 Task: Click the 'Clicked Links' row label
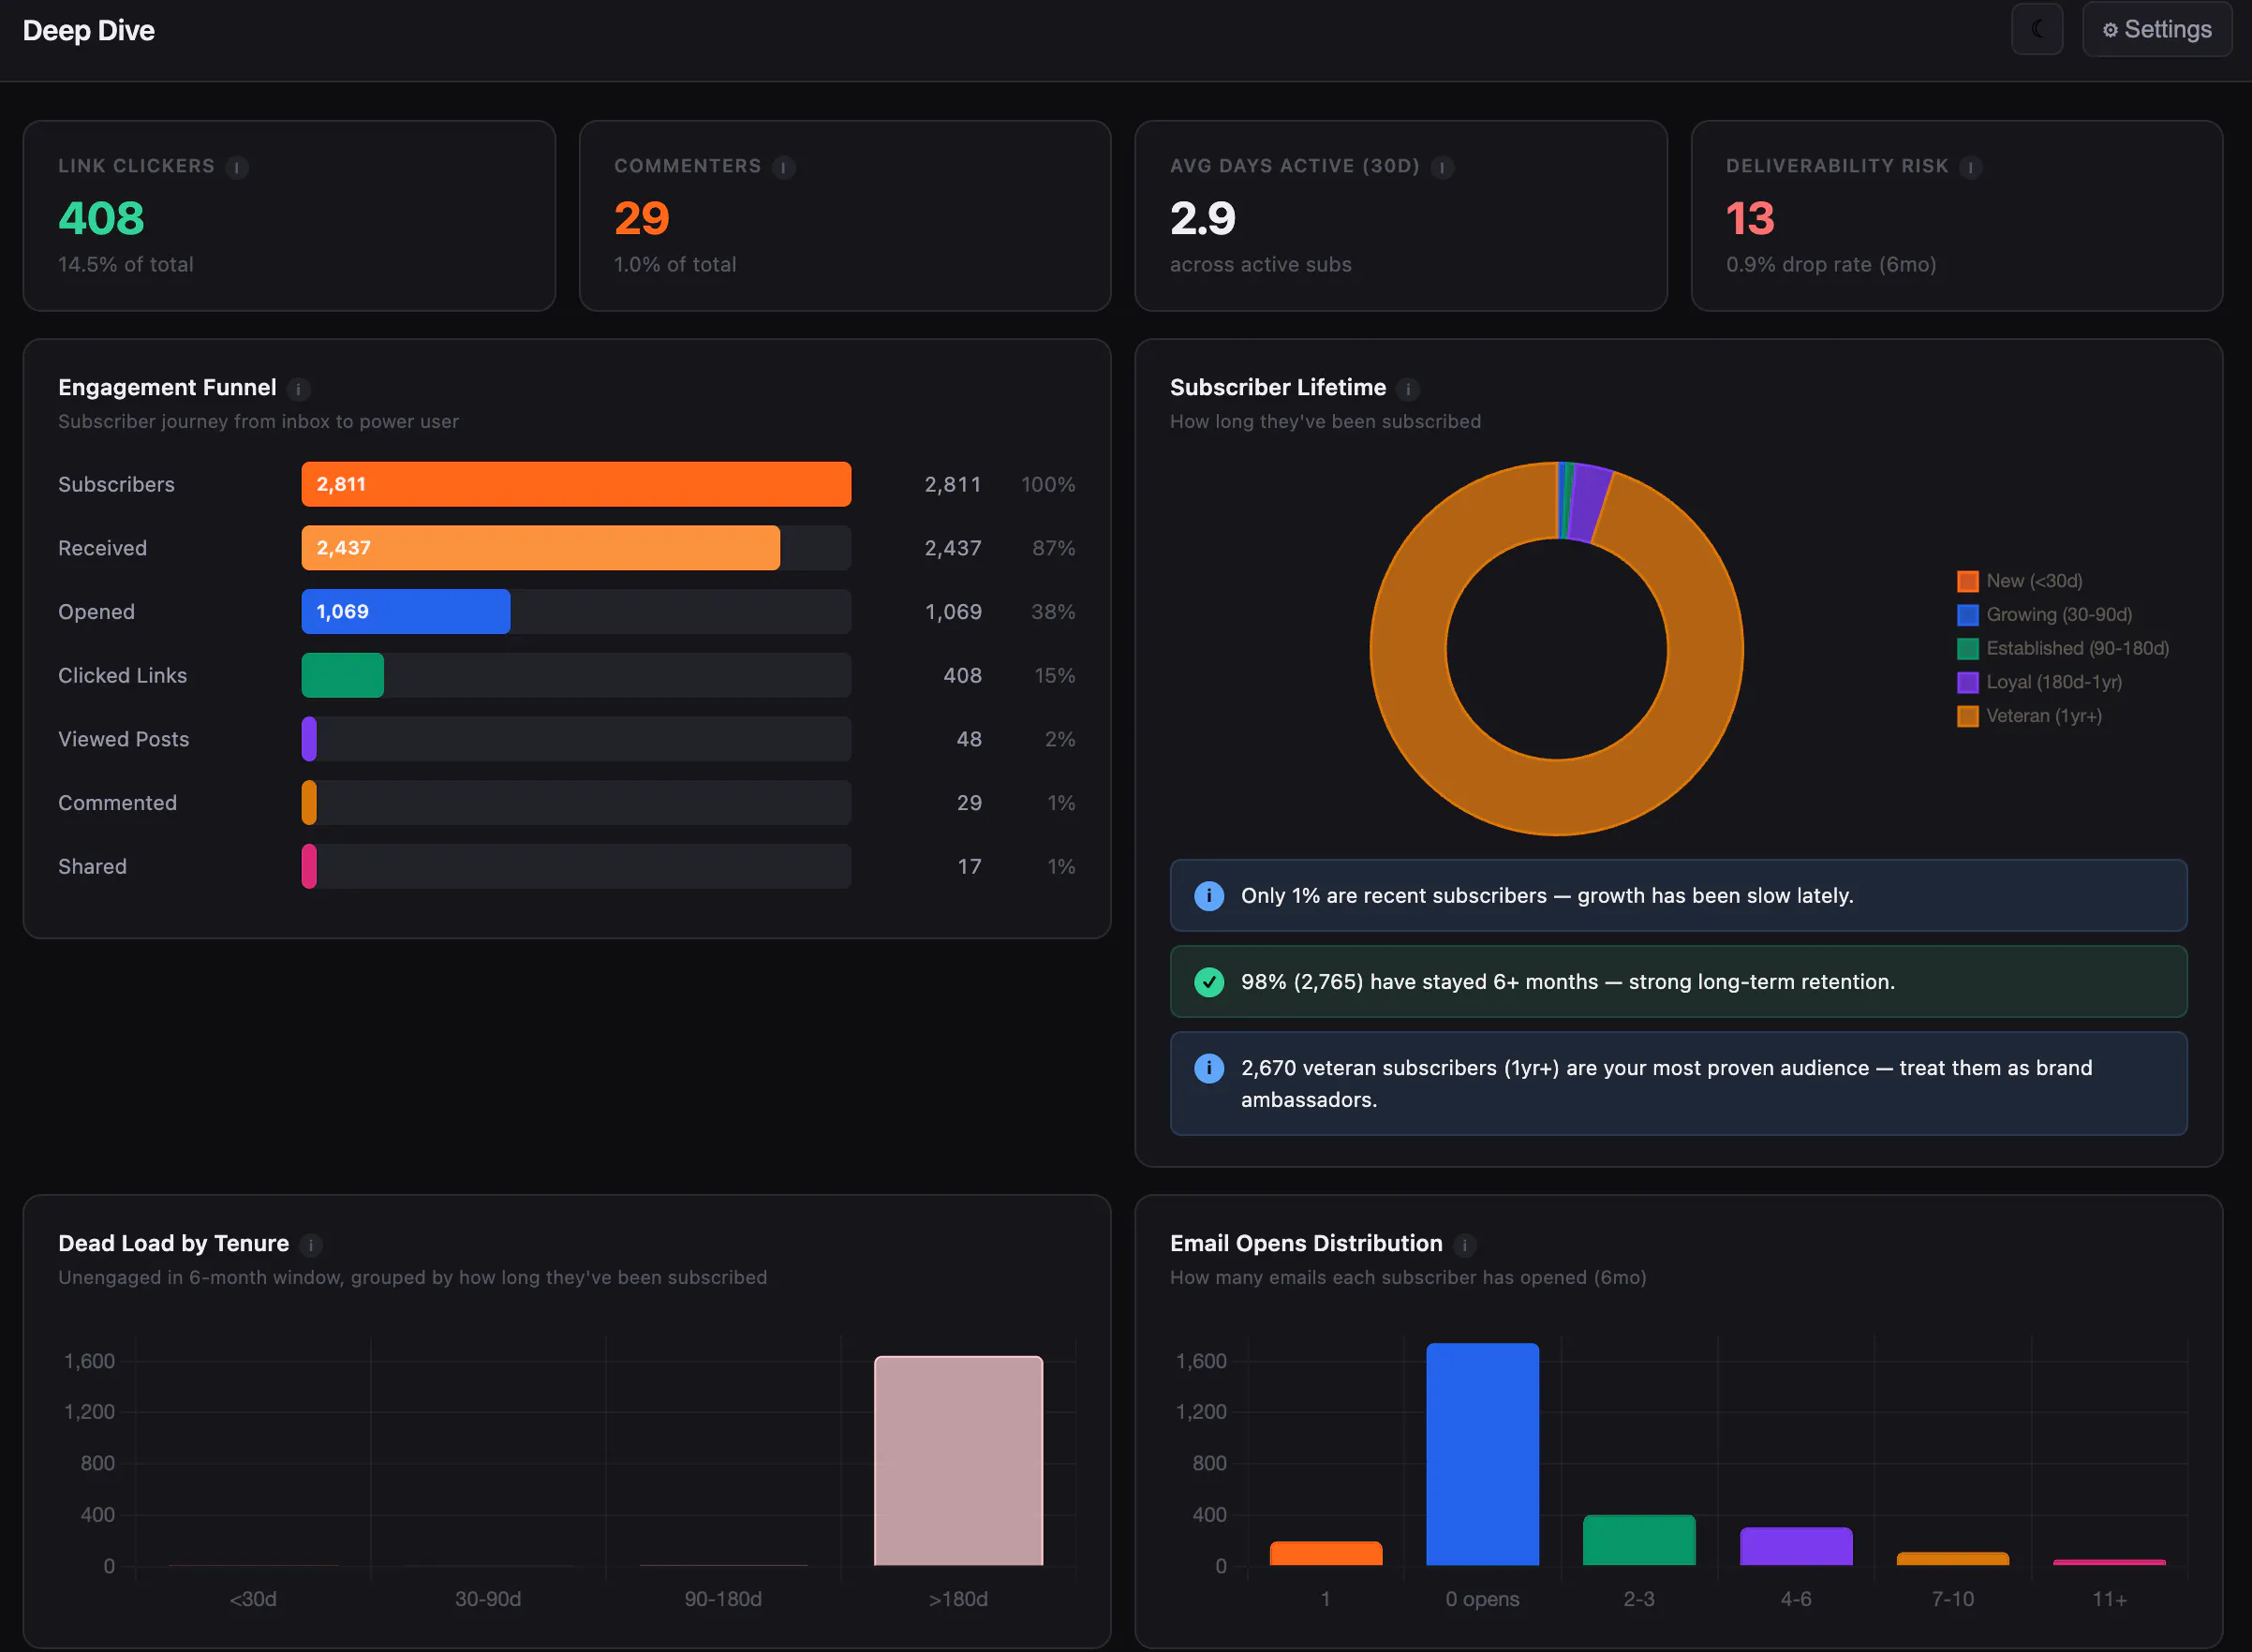[122, 676]
